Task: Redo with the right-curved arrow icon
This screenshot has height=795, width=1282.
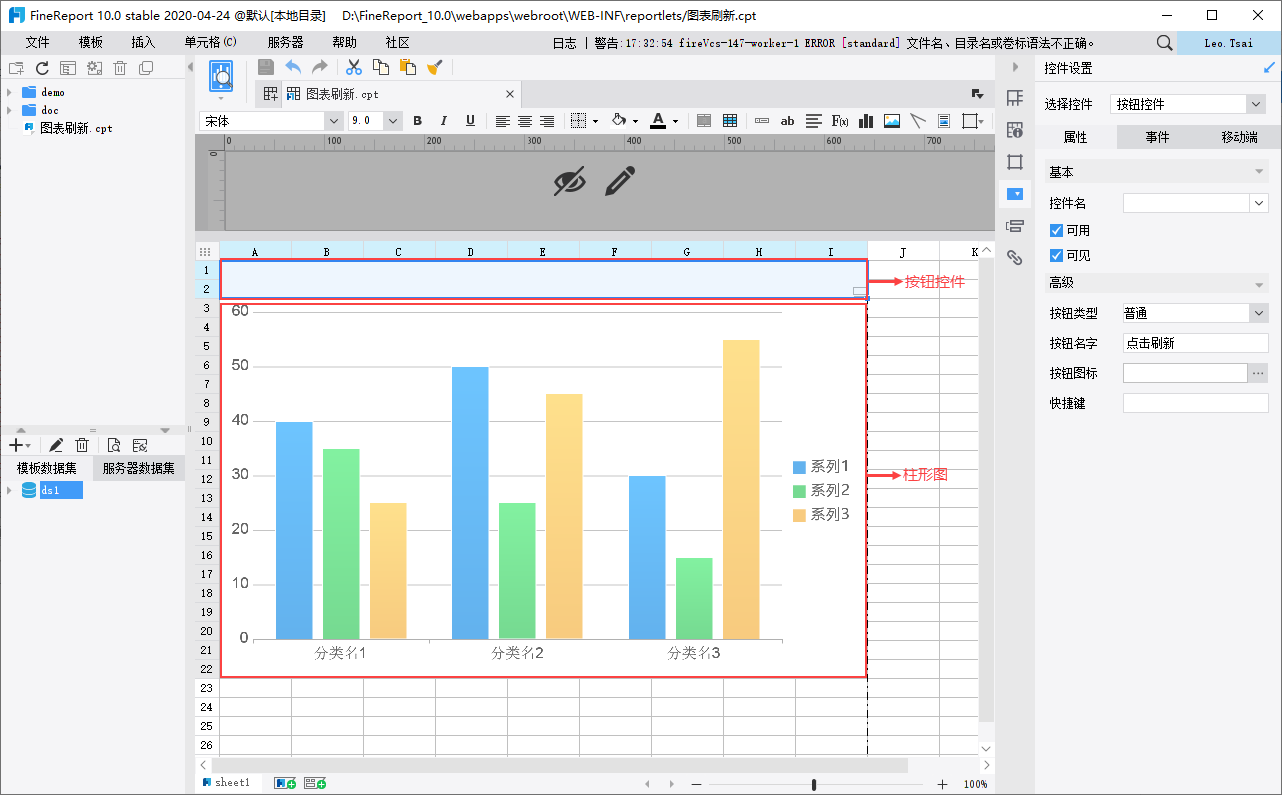Action: pyautogui.click(x=320, y=67)
